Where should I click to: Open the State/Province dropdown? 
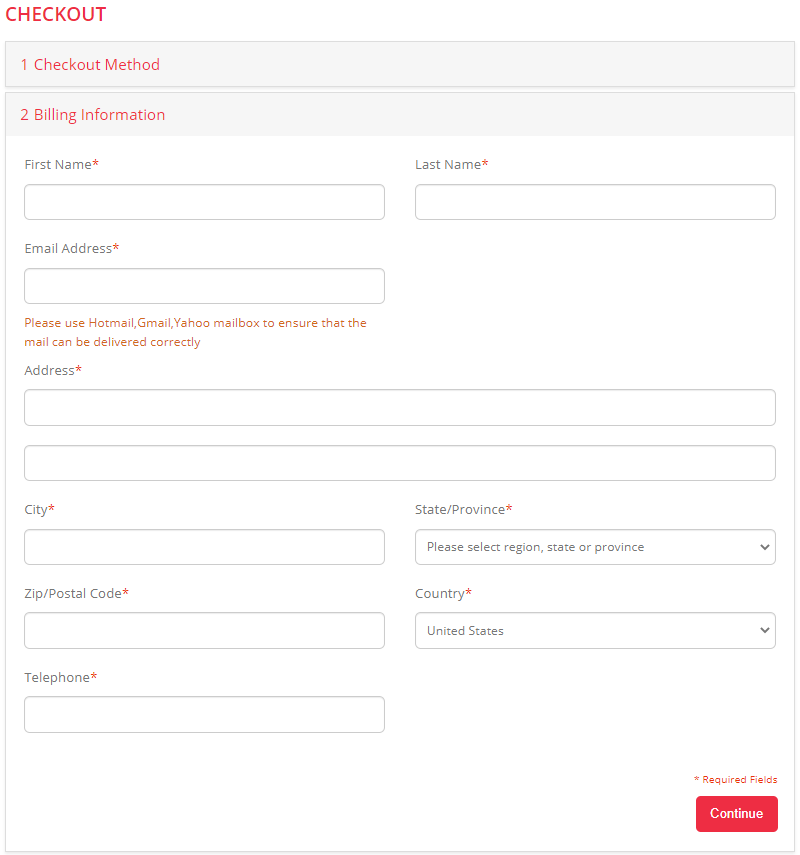tap(595, 547)
